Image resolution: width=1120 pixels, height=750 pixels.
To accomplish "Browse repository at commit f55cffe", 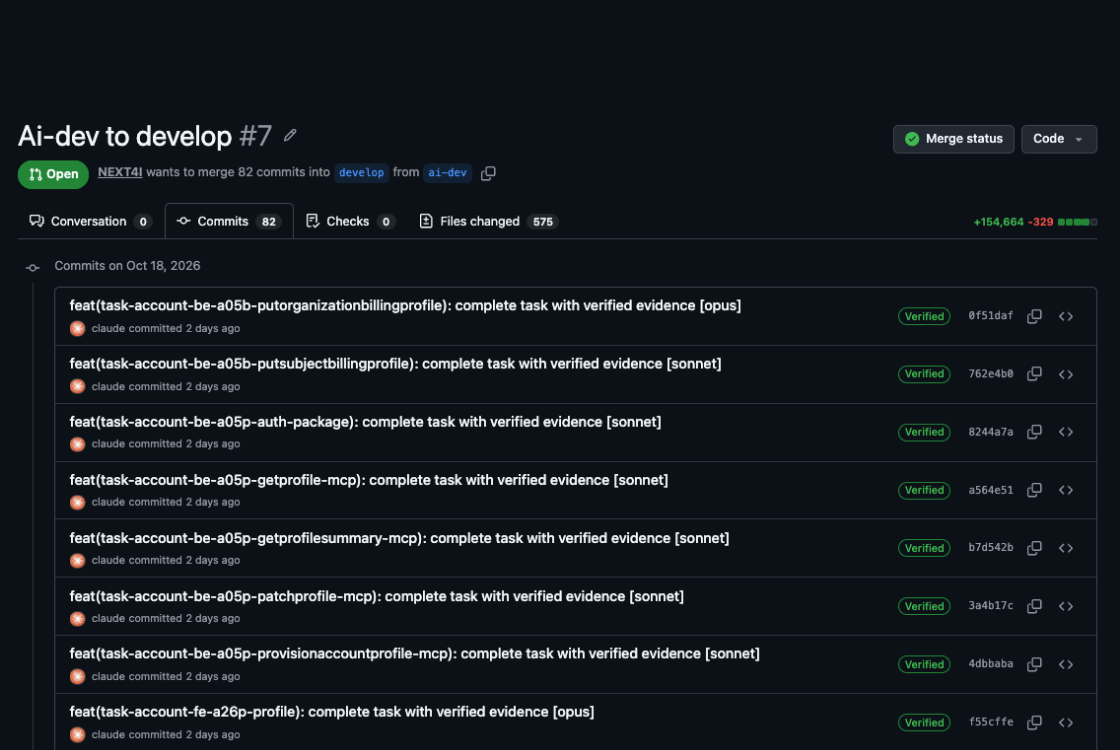I will click(x=1066, y=722).
